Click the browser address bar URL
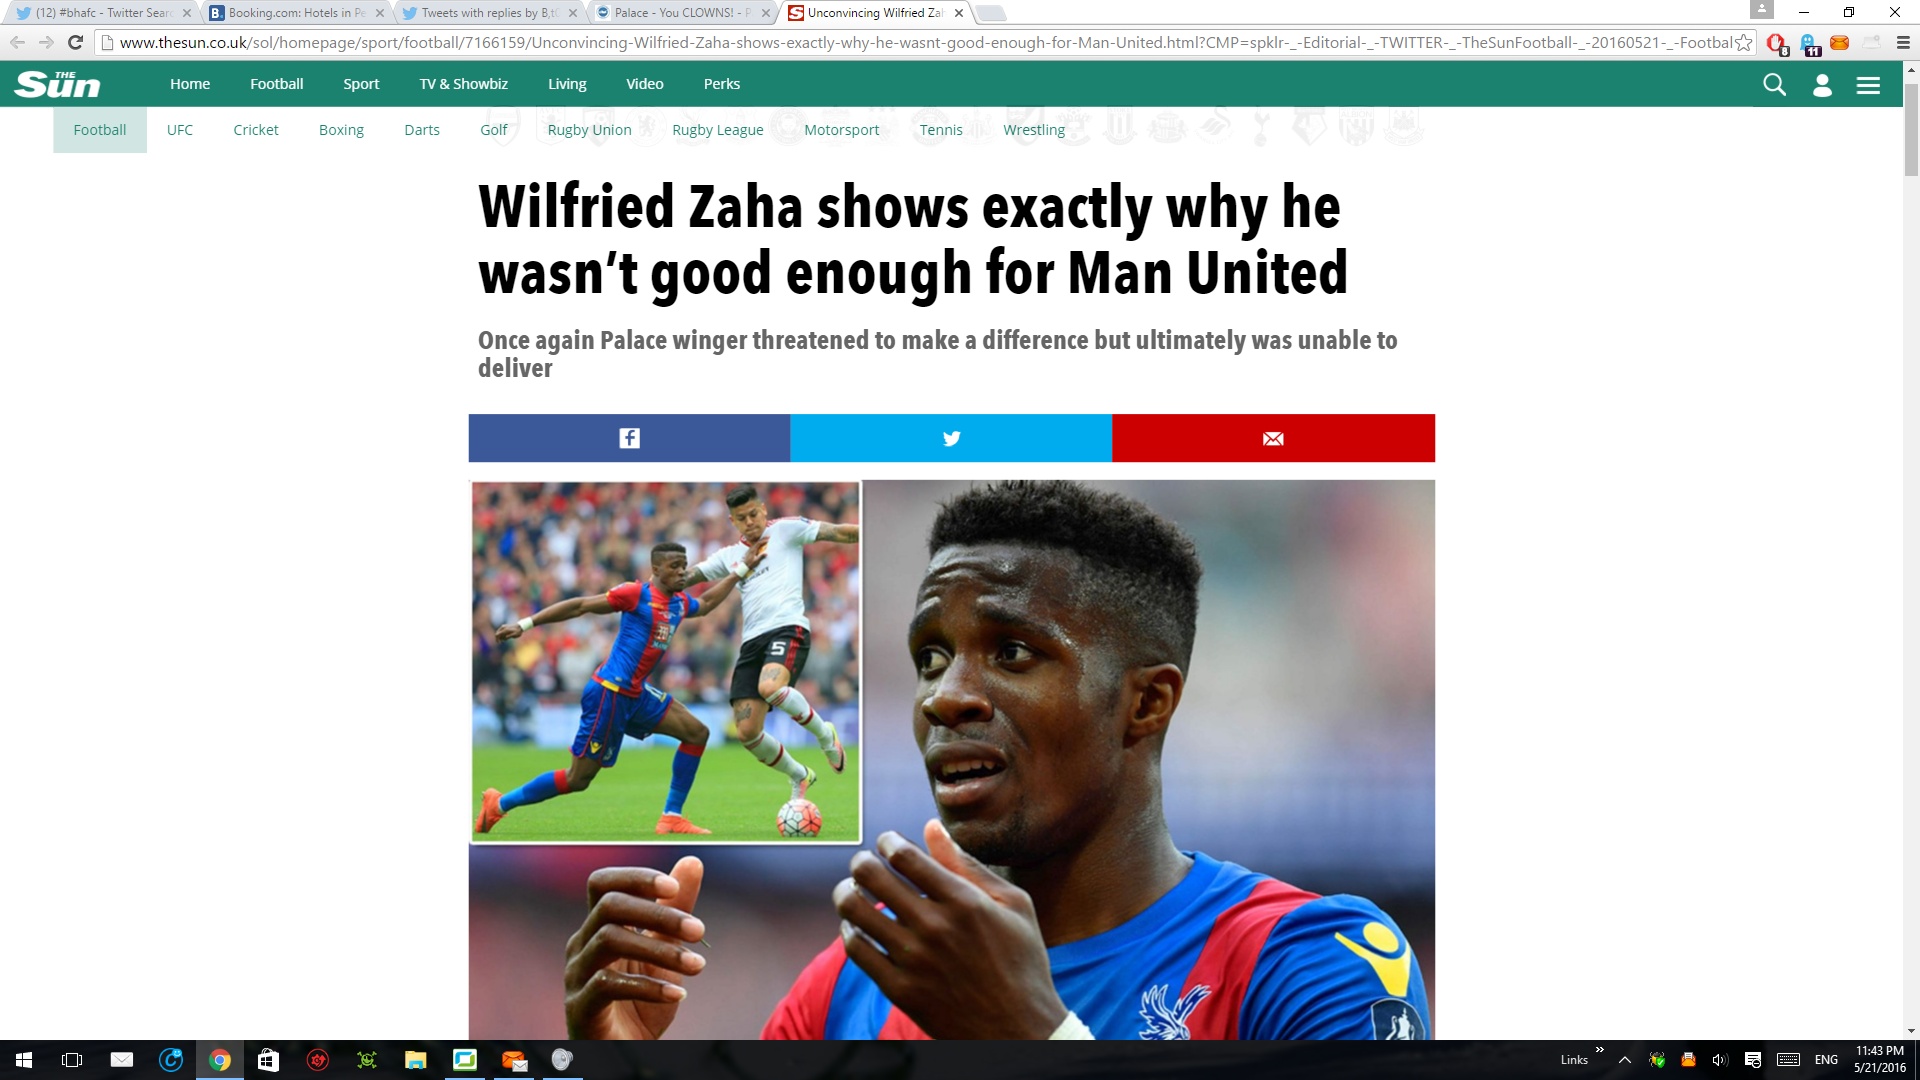Image resolution: width=1920 pixels, height=1080 pixels. click(925, 43)
